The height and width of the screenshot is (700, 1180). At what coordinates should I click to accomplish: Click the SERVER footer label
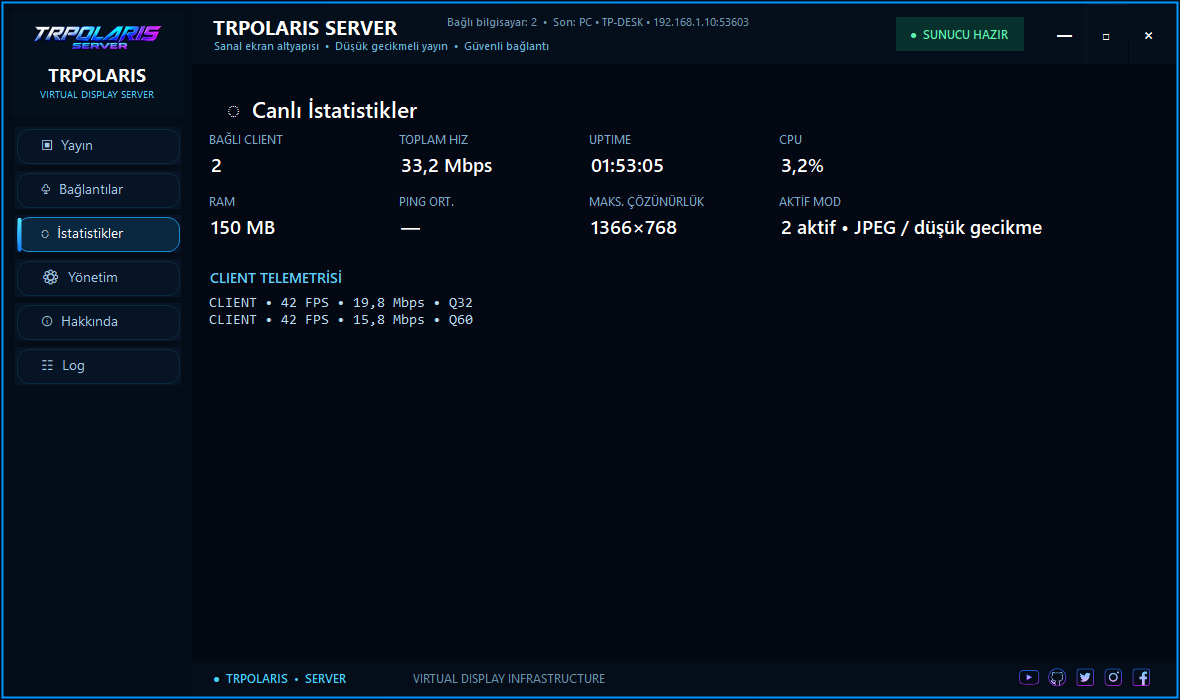pos(325,678)
